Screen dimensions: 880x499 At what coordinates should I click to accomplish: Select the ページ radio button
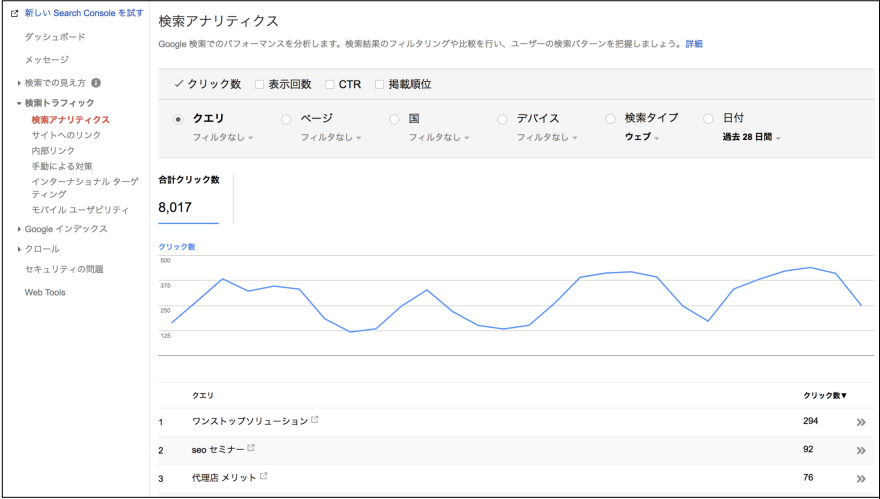click(286, 118)
